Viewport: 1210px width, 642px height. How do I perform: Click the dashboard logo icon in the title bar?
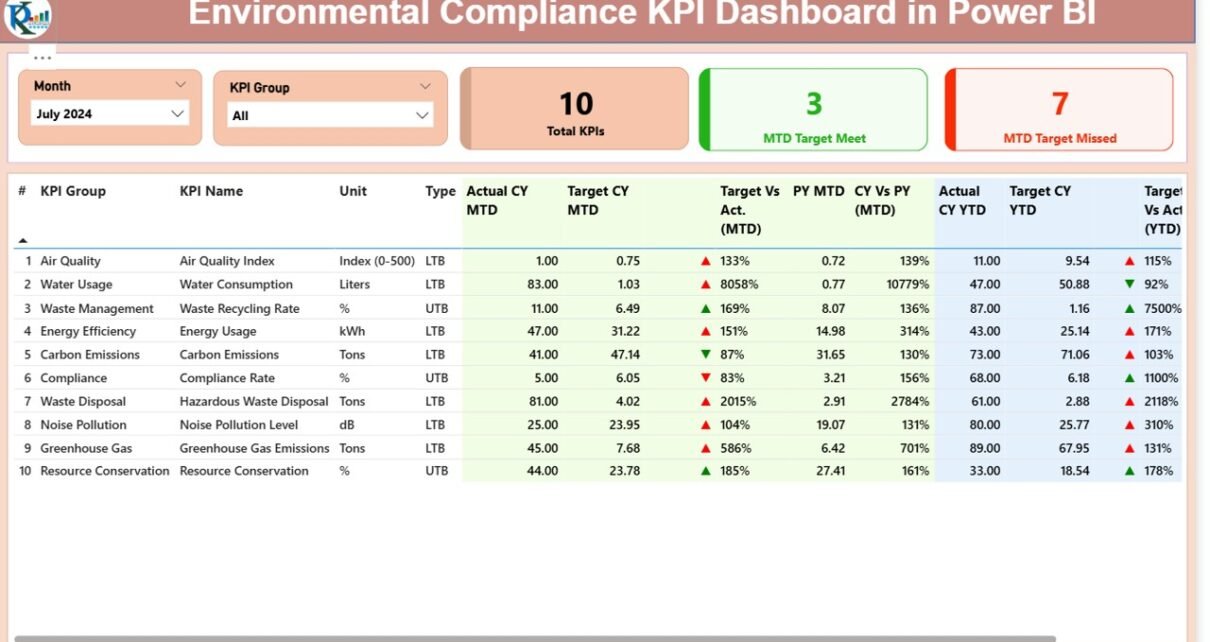[x=27, y=17]
